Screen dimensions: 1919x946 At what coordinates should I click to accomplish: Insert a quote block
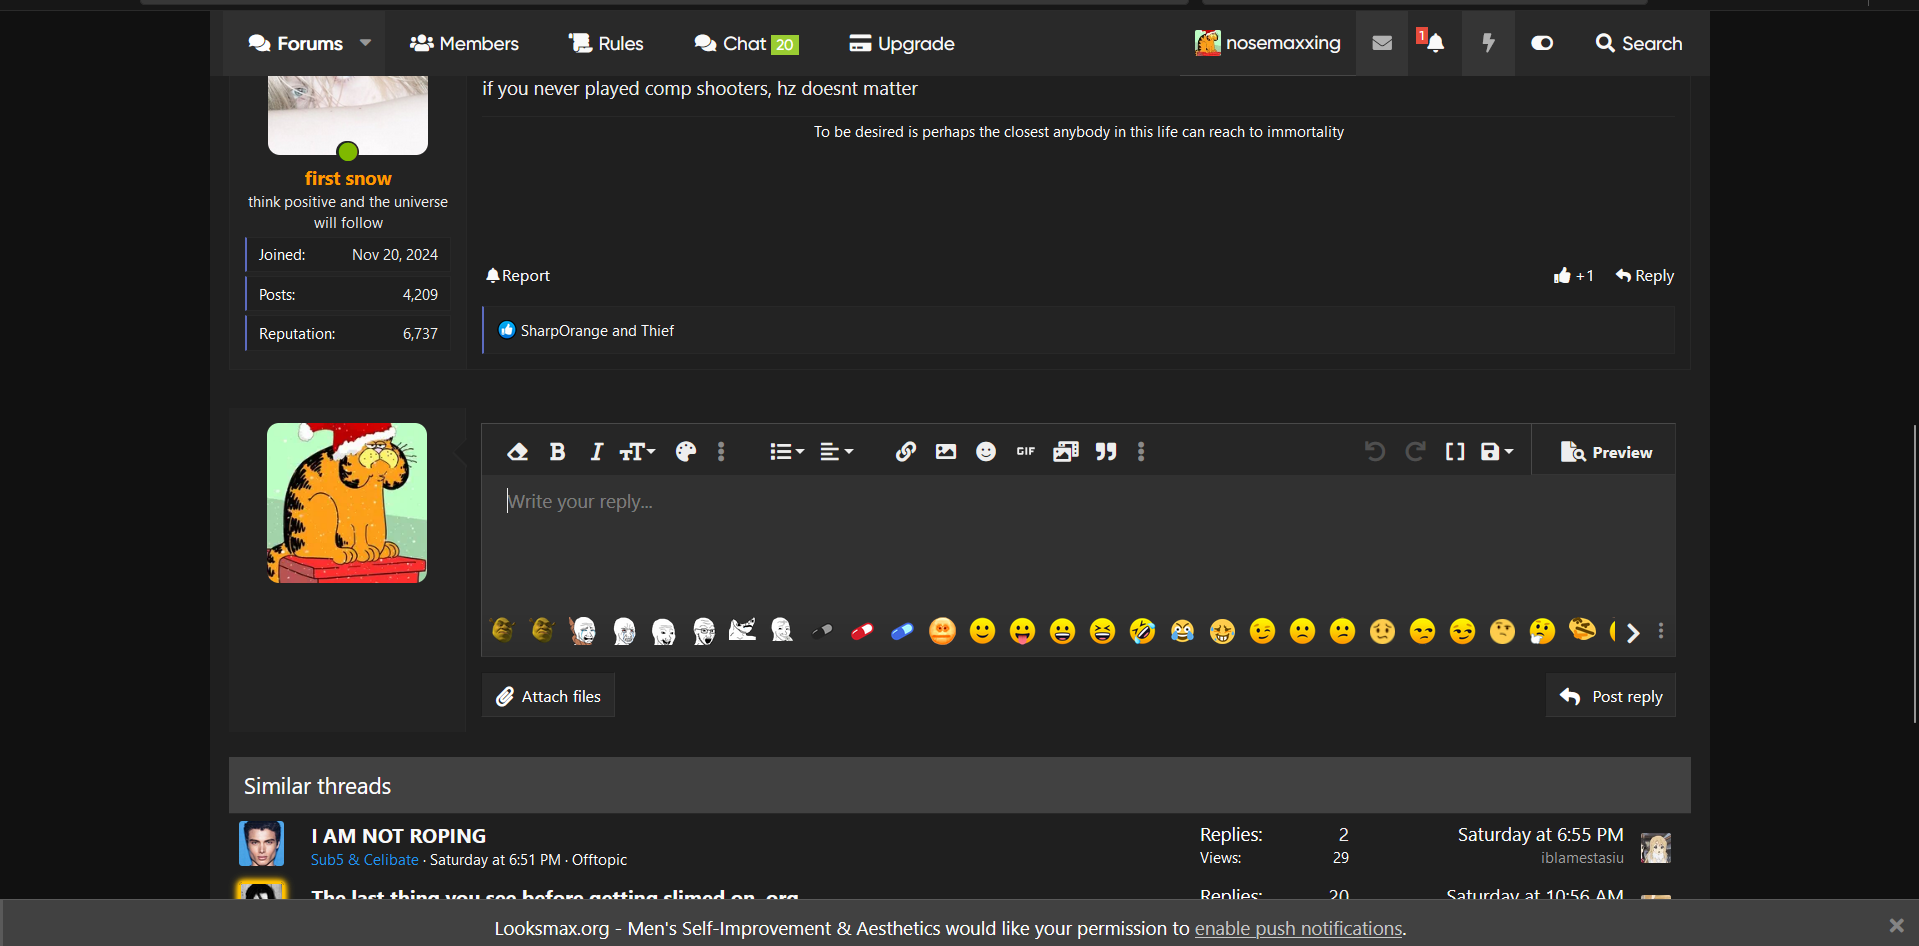point(1105,452)
